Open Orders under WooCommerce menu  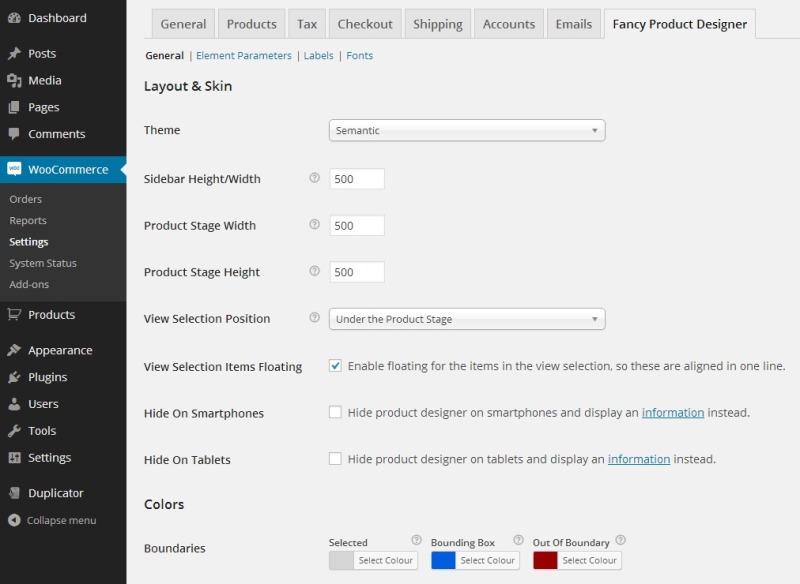pos(26,199)
